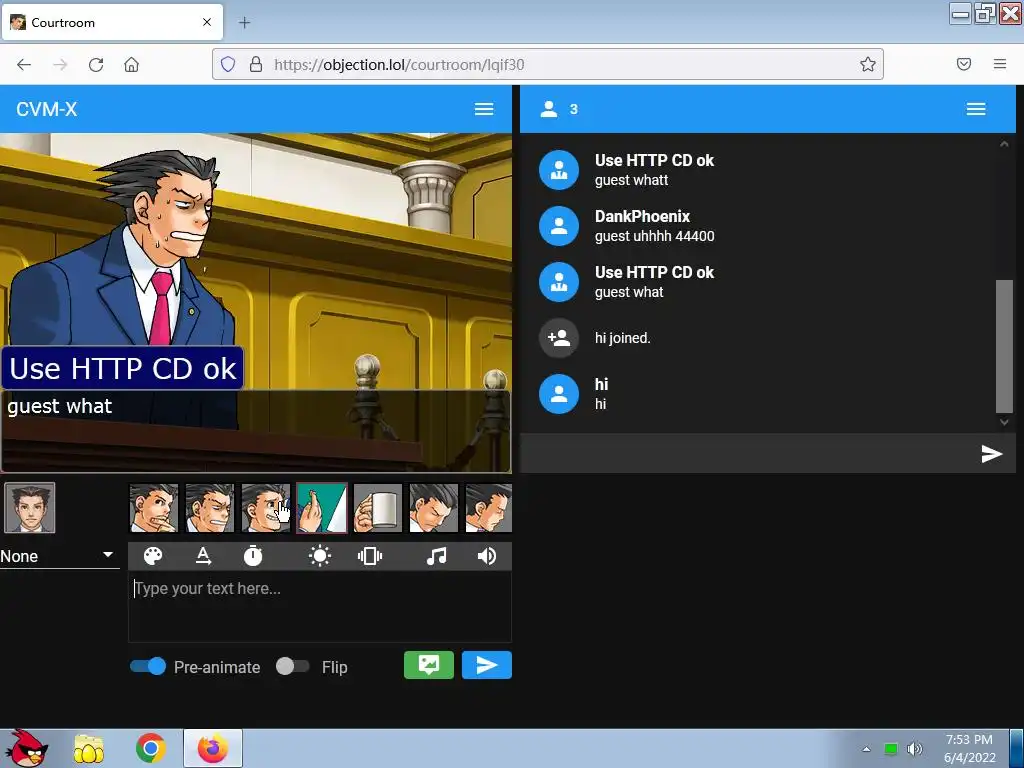View site security lock info
The height and width of the screenshot is (768, 1024).
[x=256, y=64]
